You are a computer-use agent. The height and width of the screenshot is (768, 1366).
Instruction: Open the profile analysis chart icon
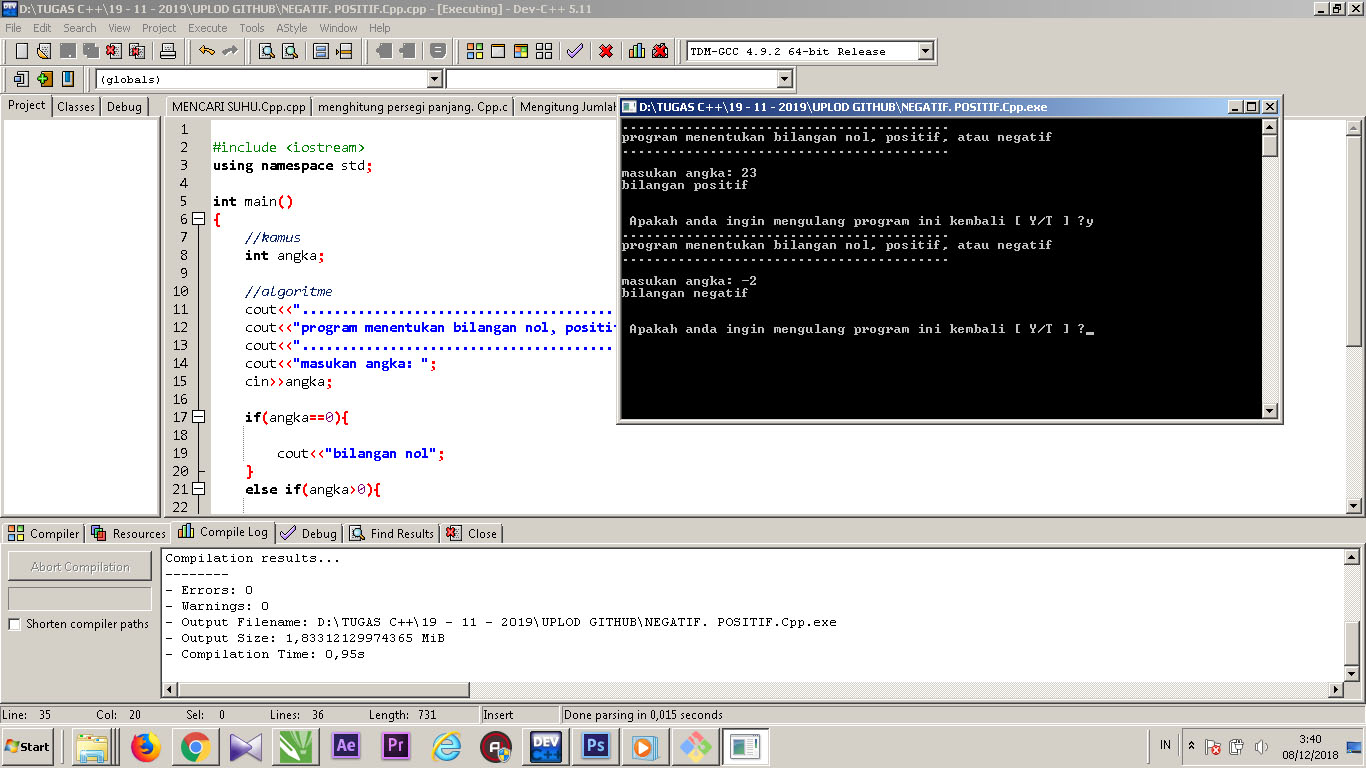pos(636,50)
